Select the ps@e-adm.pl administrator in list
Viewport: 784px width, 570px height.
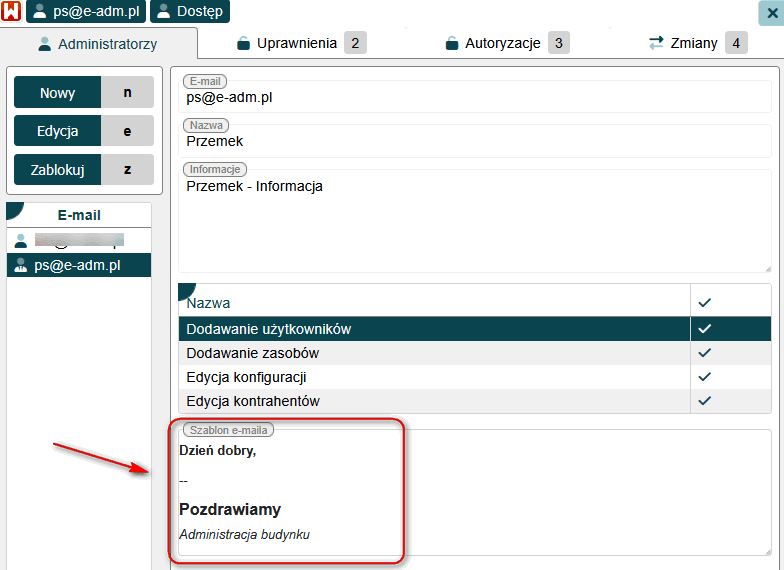coord(78,265)
